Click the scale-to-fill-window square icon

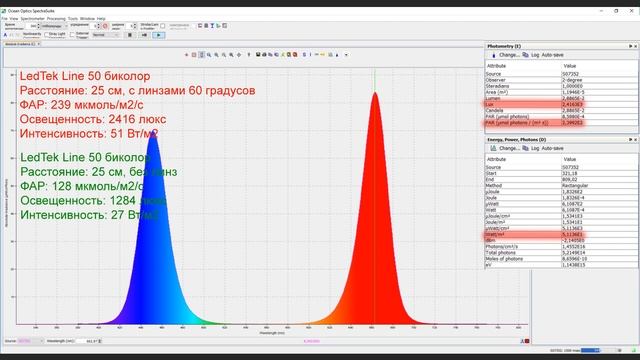tap(194, 55)
